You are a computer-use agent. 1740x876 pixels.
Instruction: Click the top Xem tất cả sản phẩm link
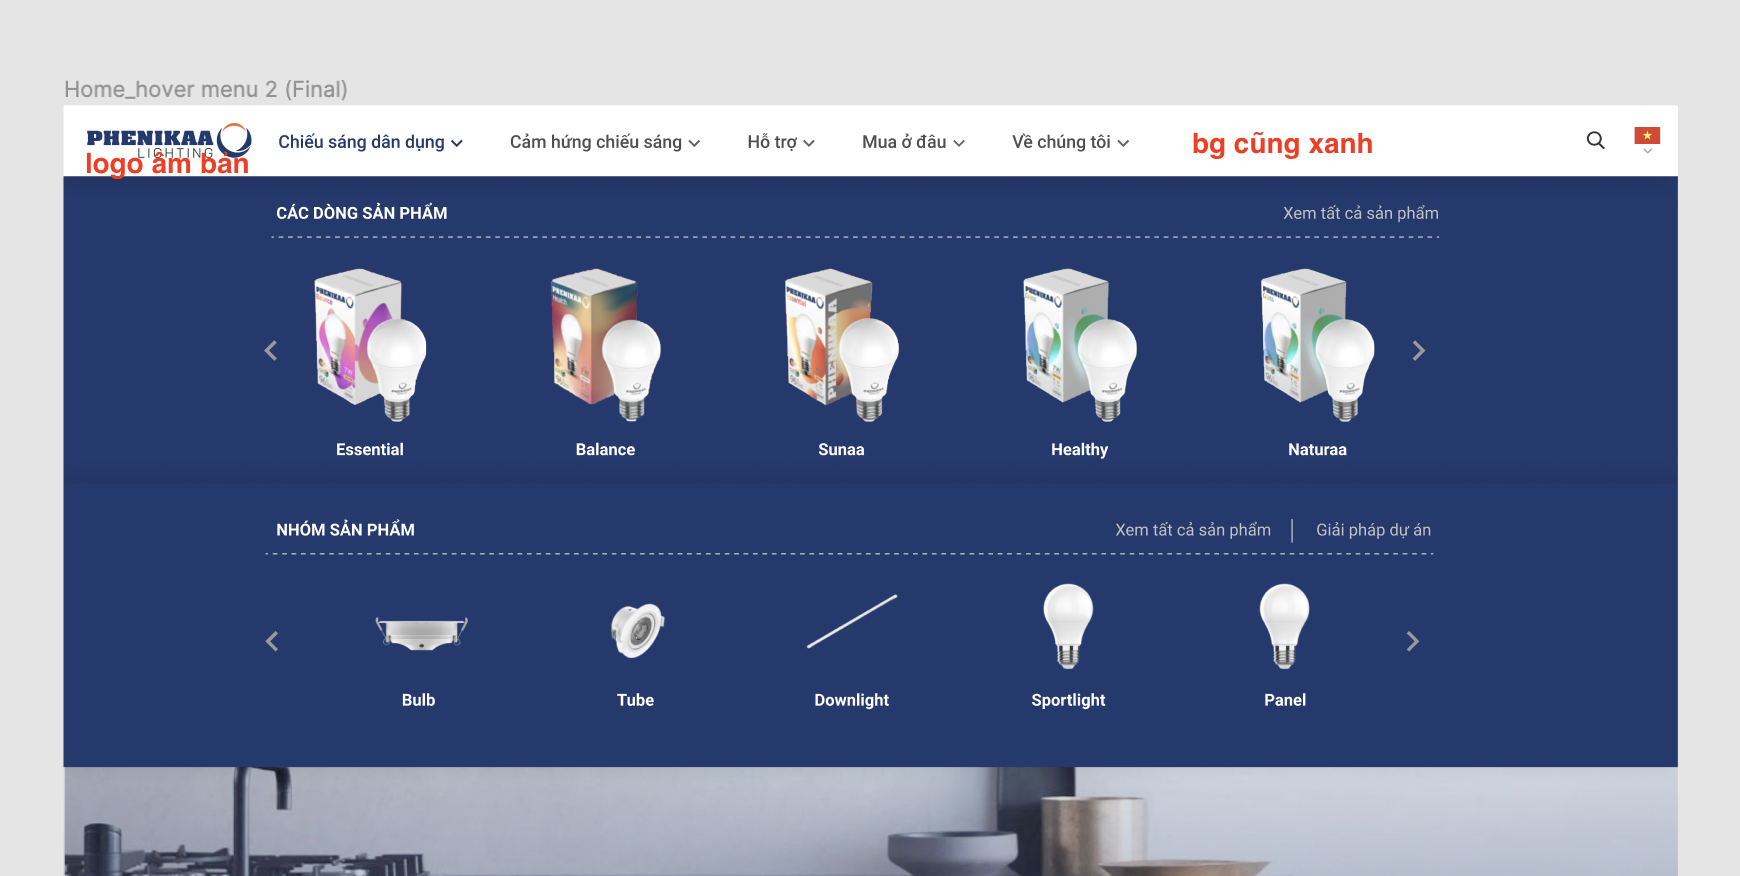[x=1360, y=213]
